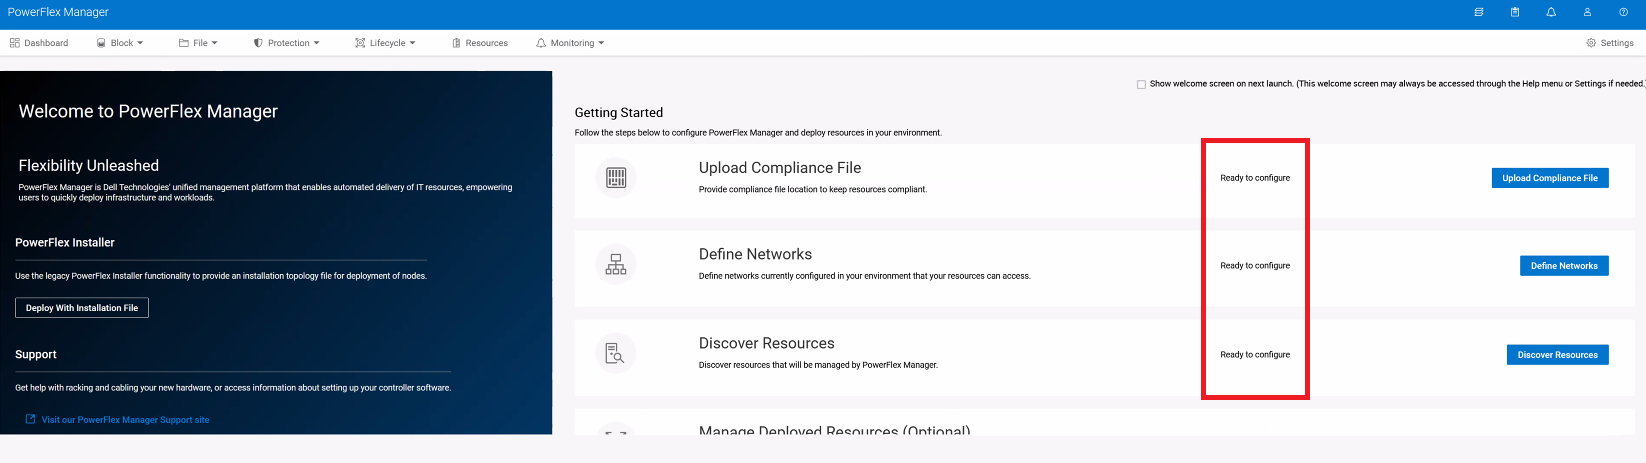Click the external link icon beside Support site
The height and width of the screenshot is (463, 1646).
point(30,419)
